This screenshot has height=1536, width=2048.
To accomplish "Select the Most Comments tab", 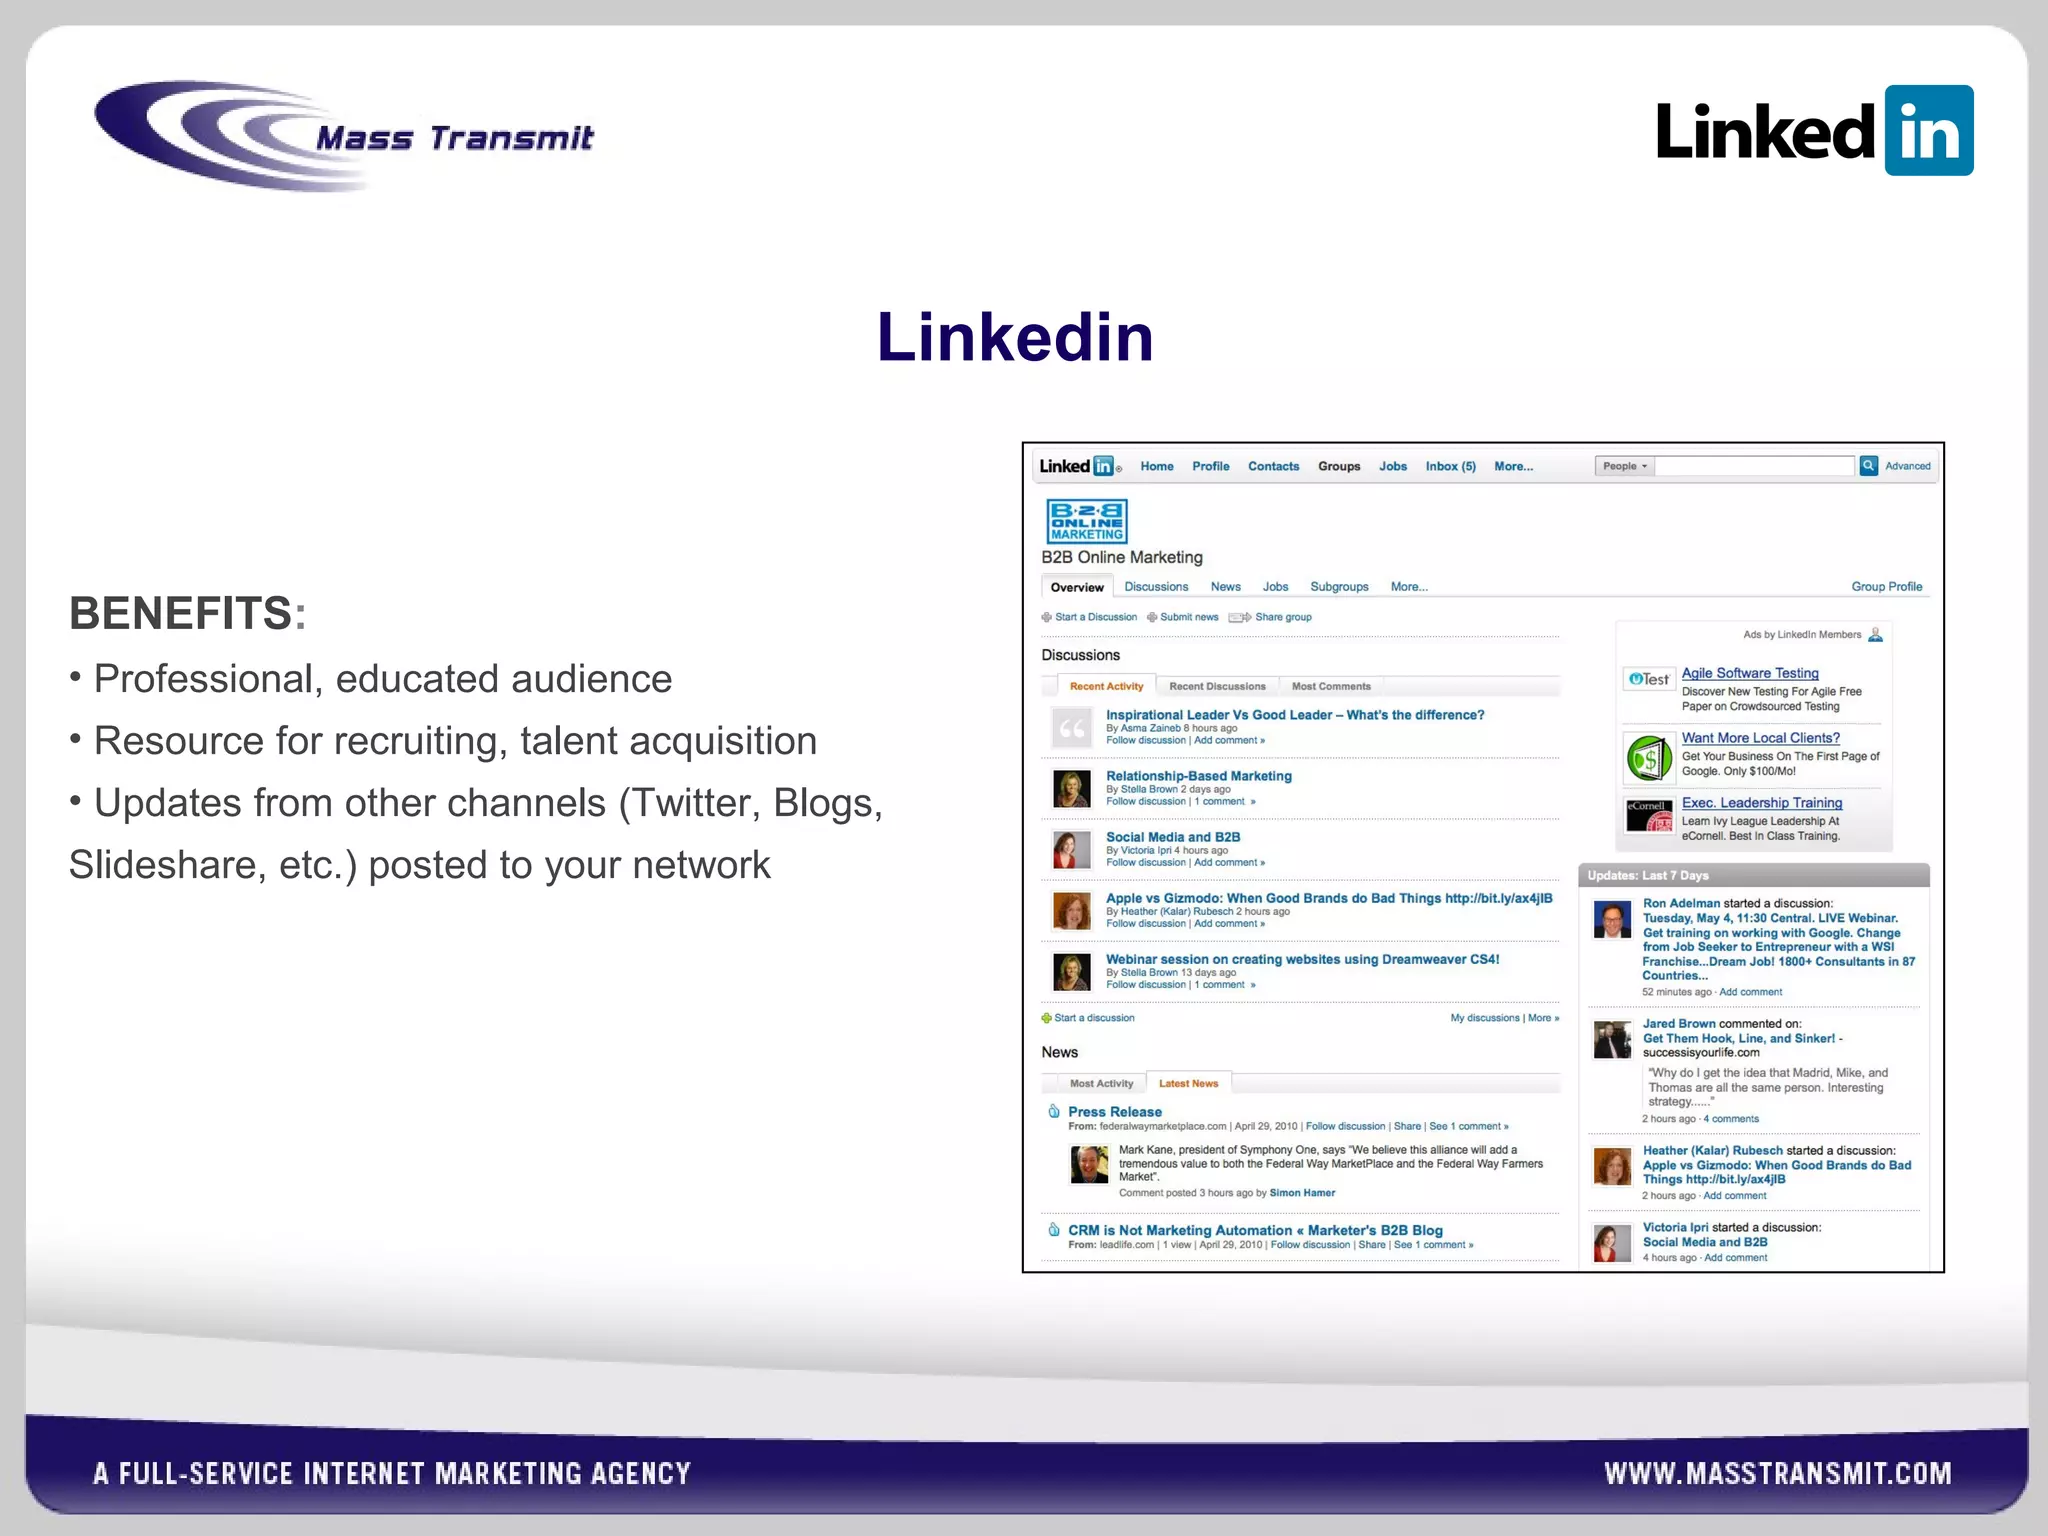I will (1331, 686).
